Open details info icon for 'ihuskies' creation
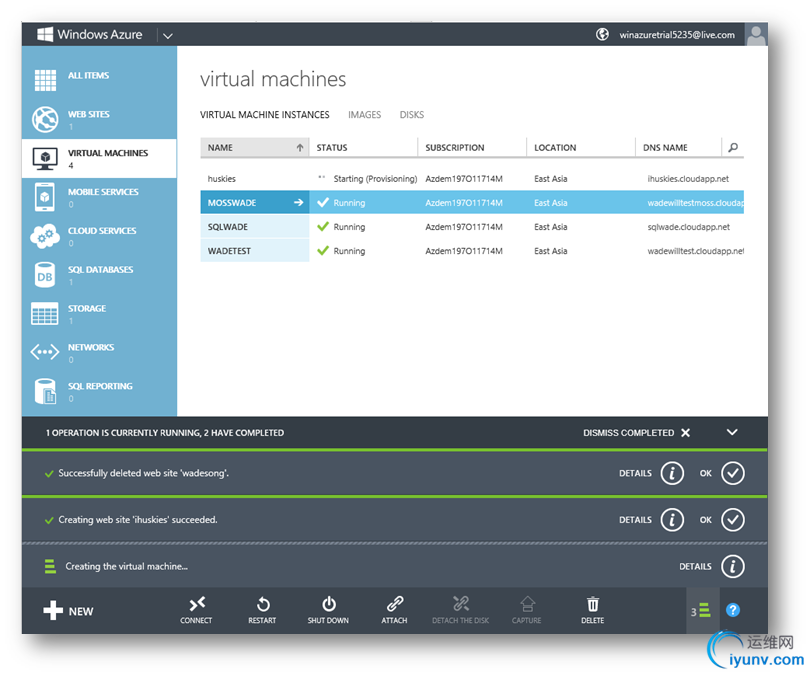The image size is (810, 676). click(672, 520)
